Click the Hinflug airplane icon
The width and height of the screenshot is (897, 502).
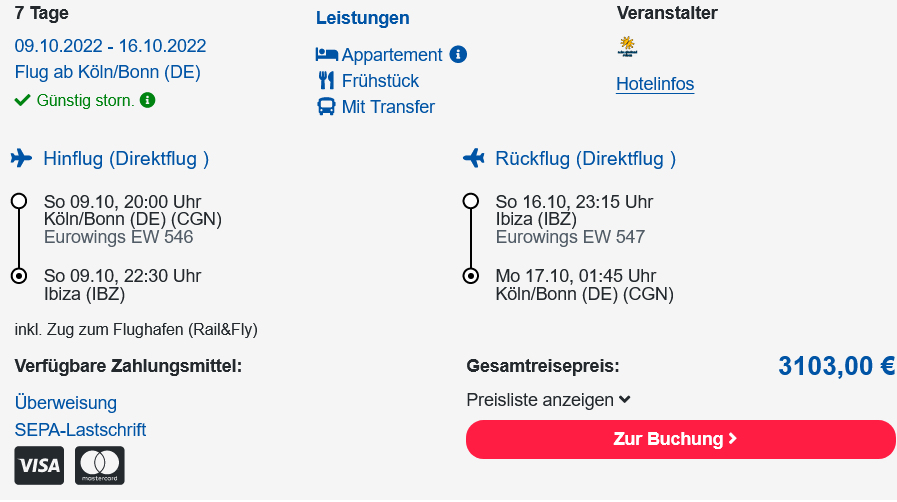(21, 158)
